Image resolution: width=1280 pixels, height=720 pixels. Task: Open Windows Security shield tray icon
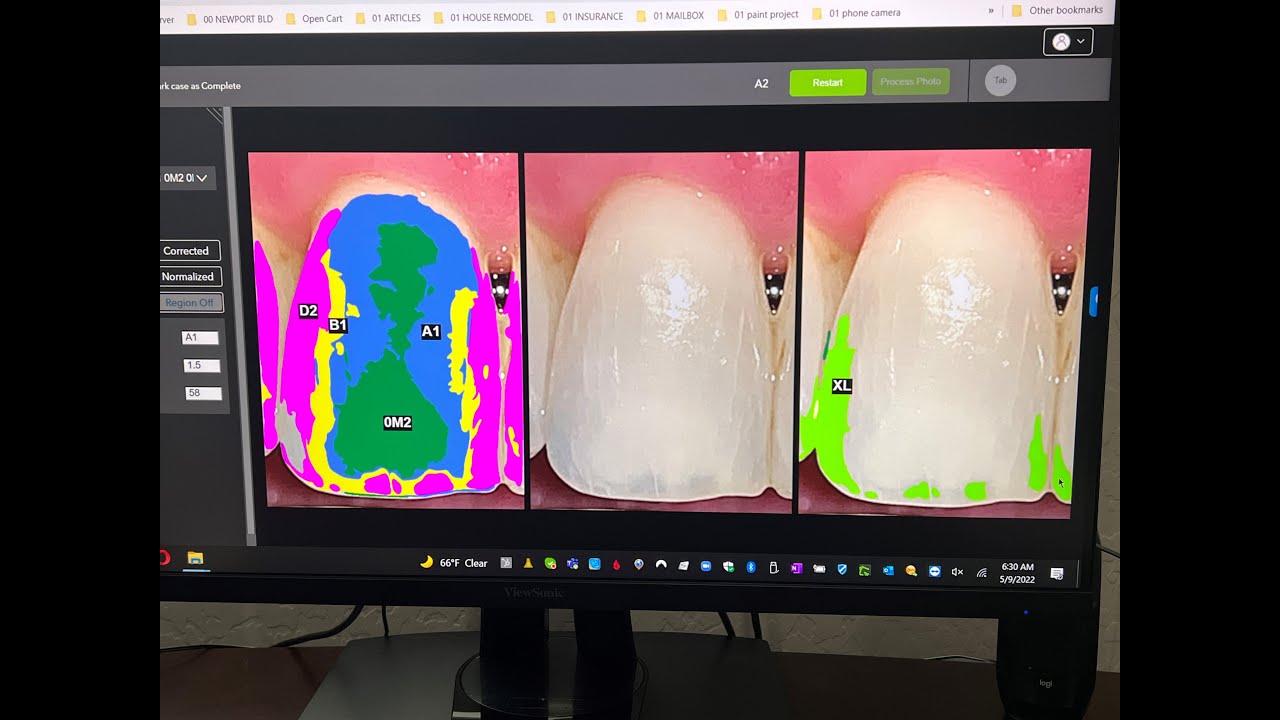tap(728, 567)
